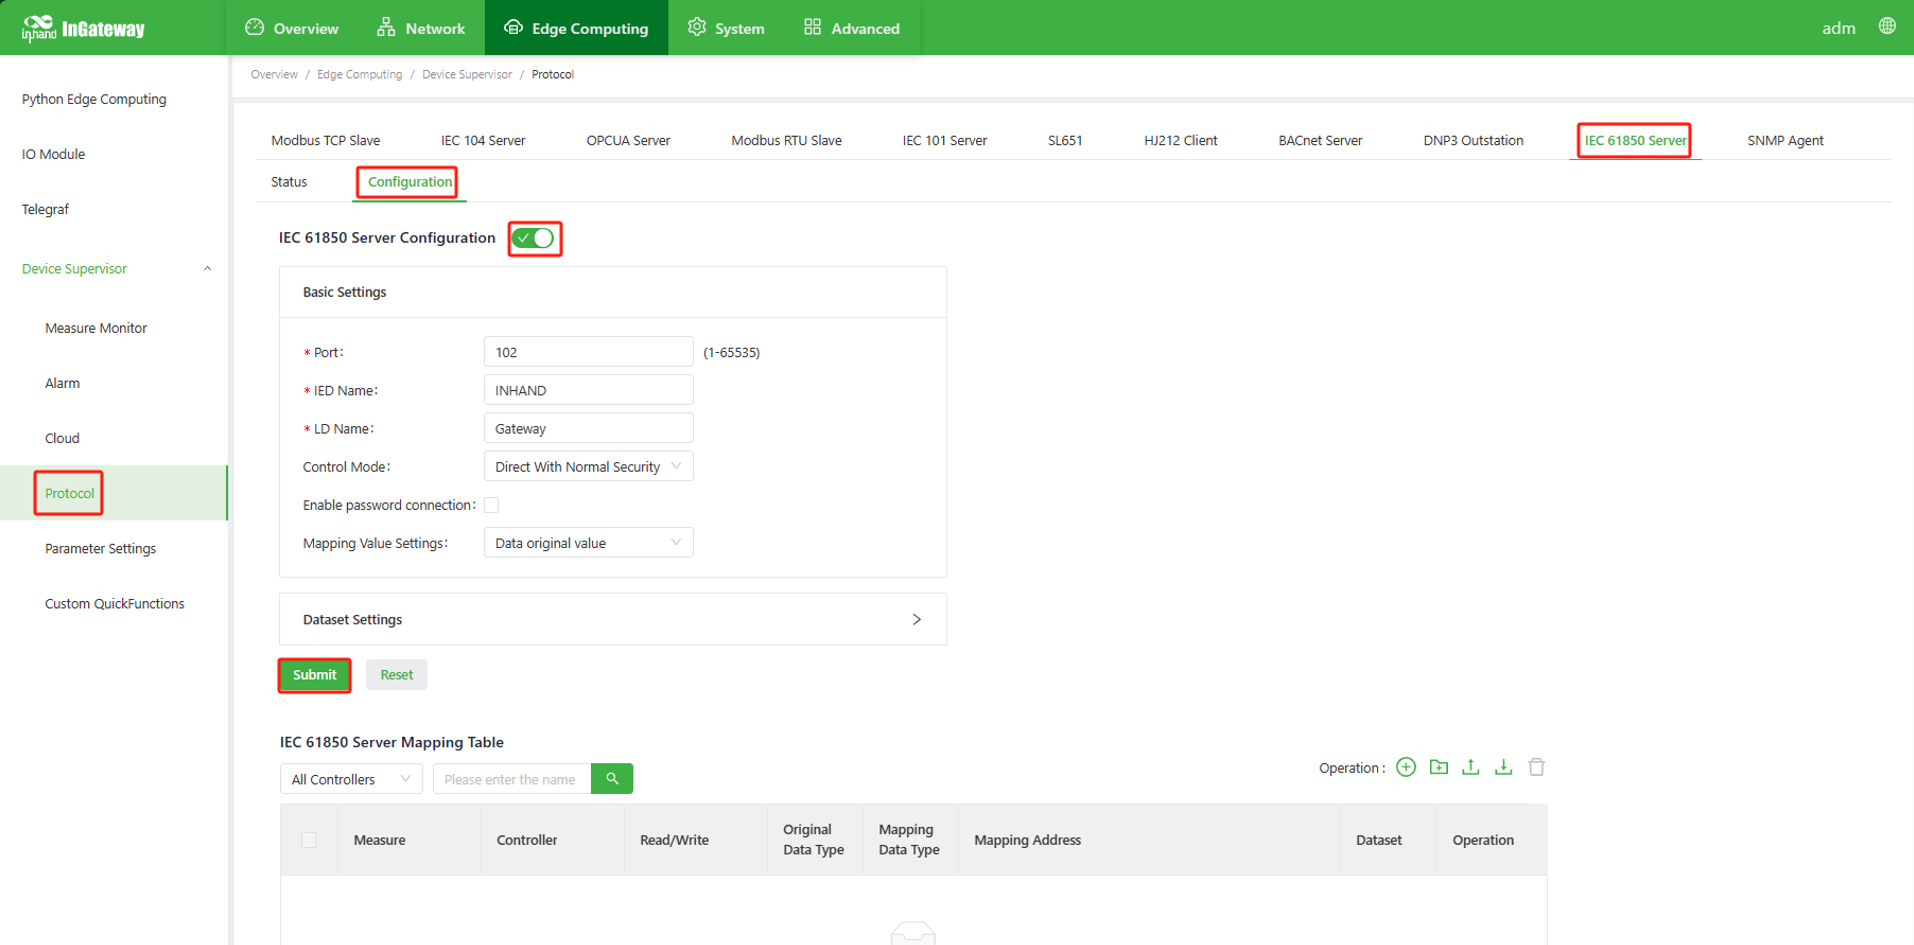Open the OPCUA Server tab

(x=628, y=140)
